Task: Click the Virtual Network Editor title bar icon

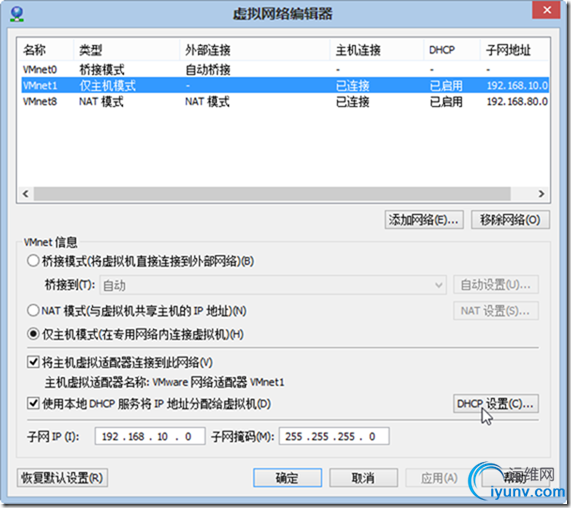Action: point(17,15)
